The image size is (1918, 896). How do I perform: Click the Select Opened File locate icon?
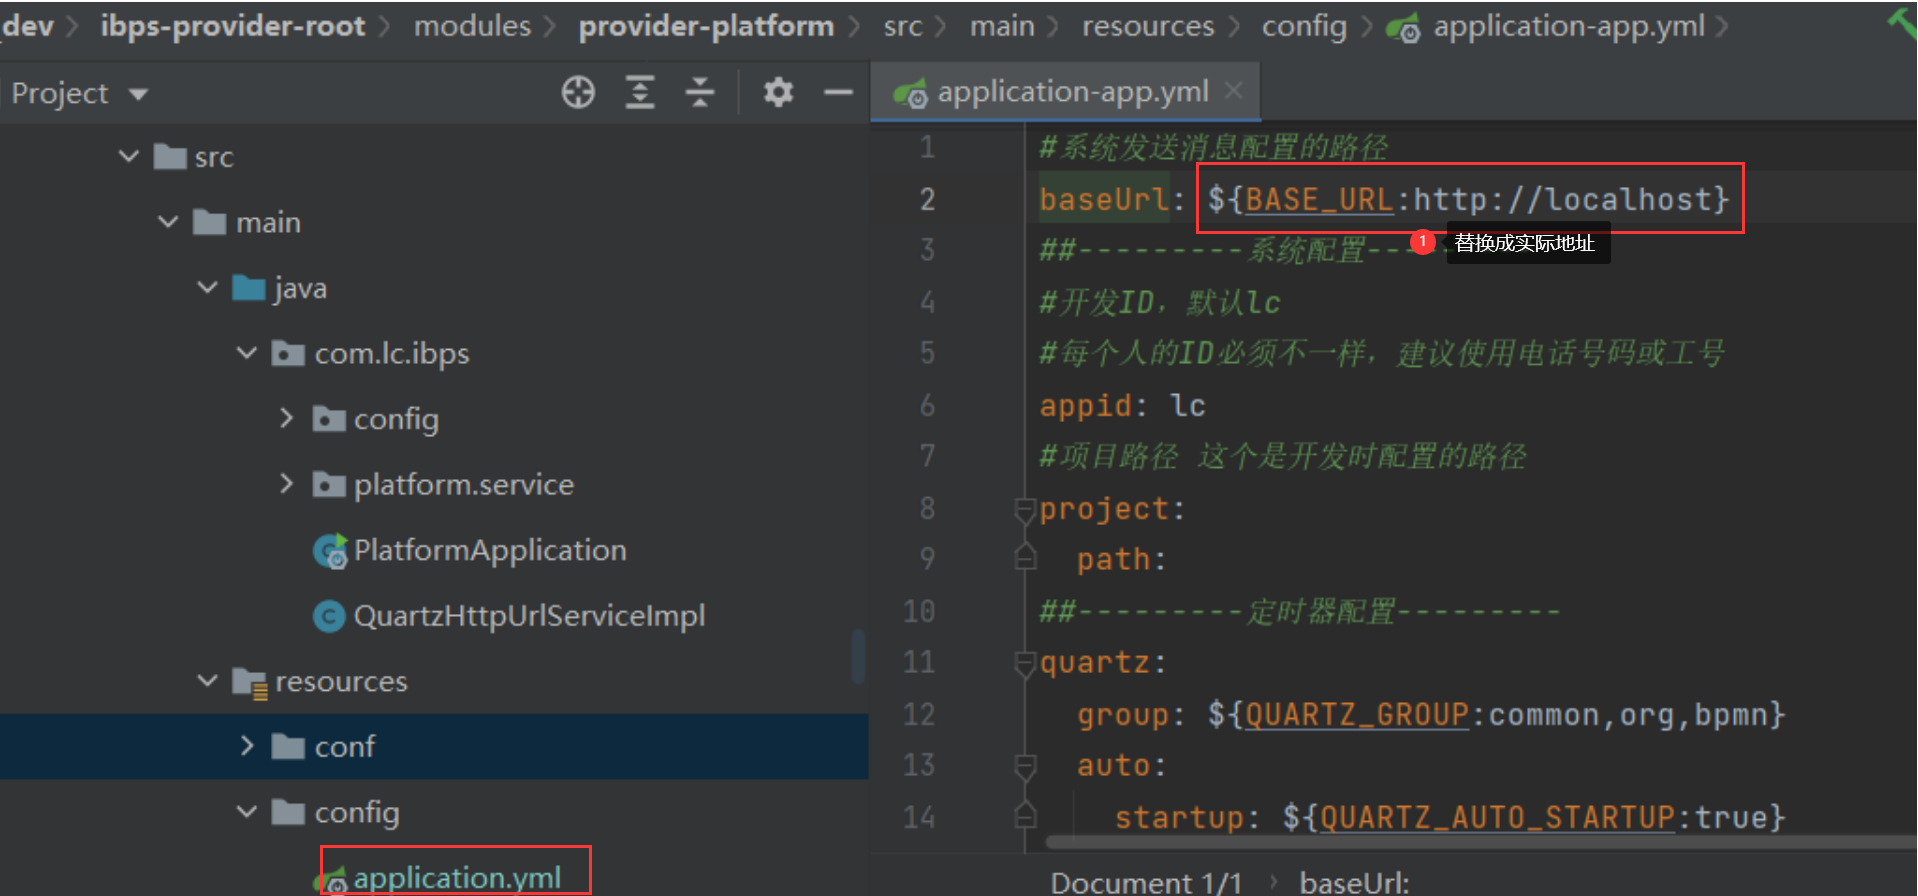(578, 93)
